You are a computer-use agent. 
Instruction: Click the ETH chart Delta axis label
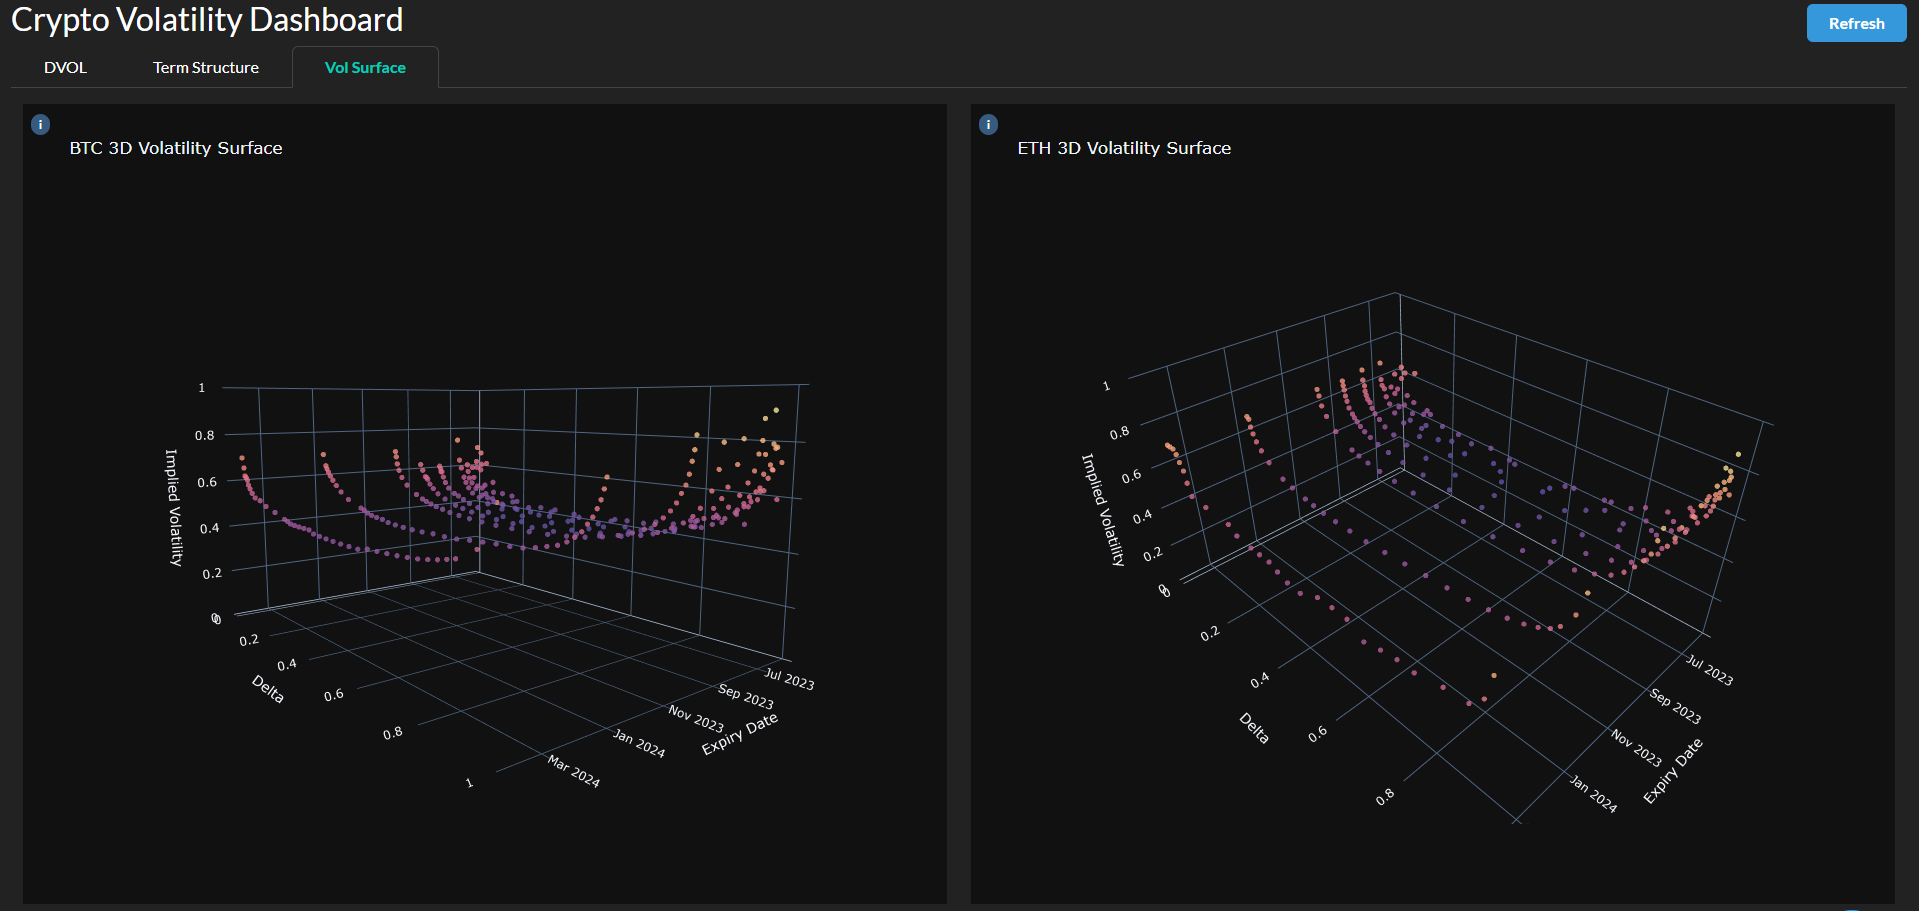point(1255,728)
